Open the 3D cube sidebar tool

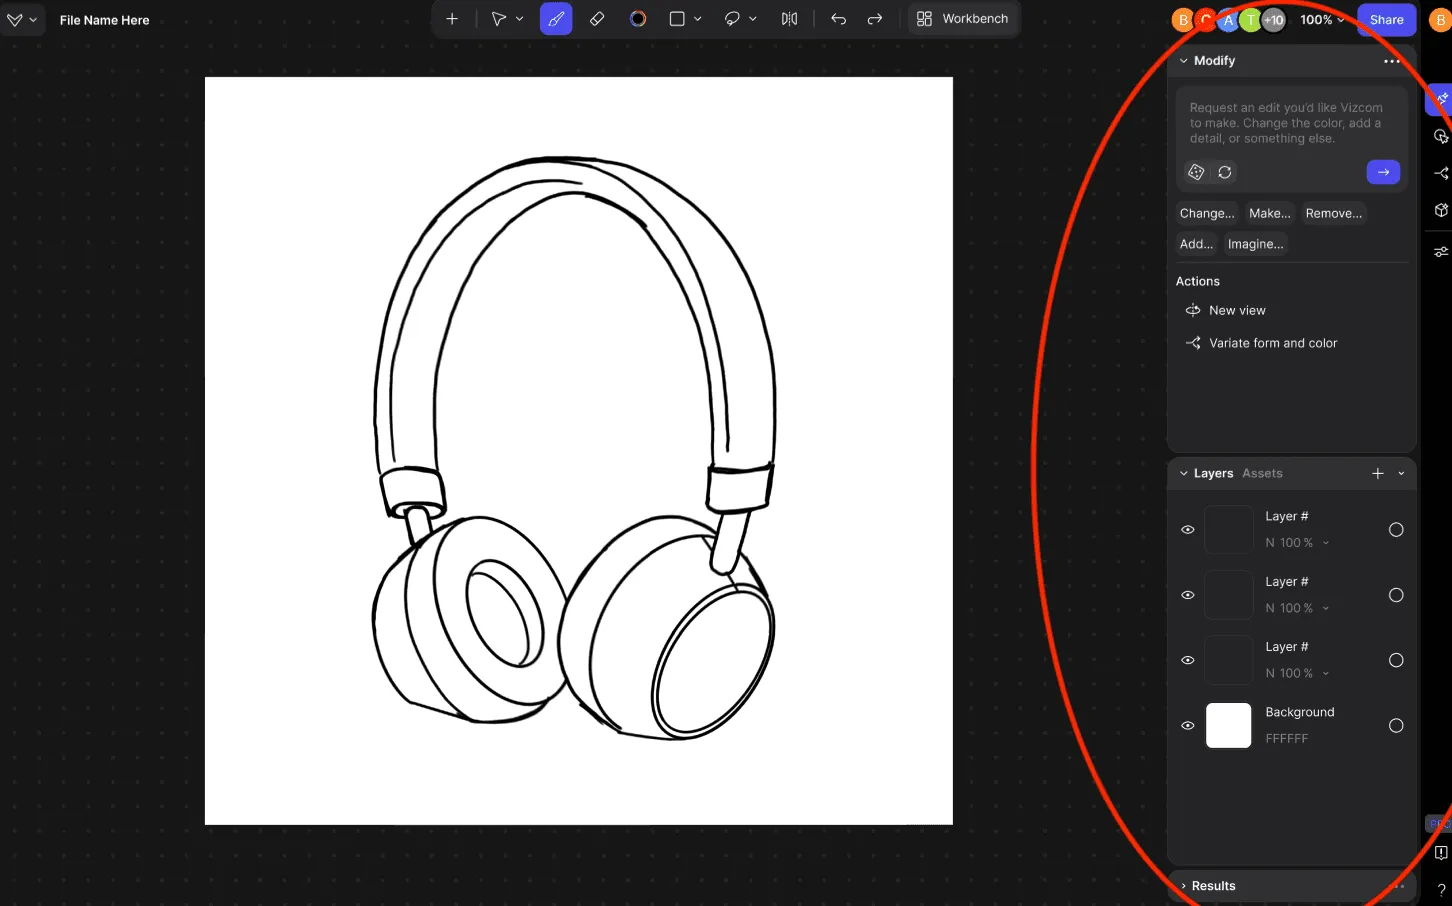coord(1440,210)
